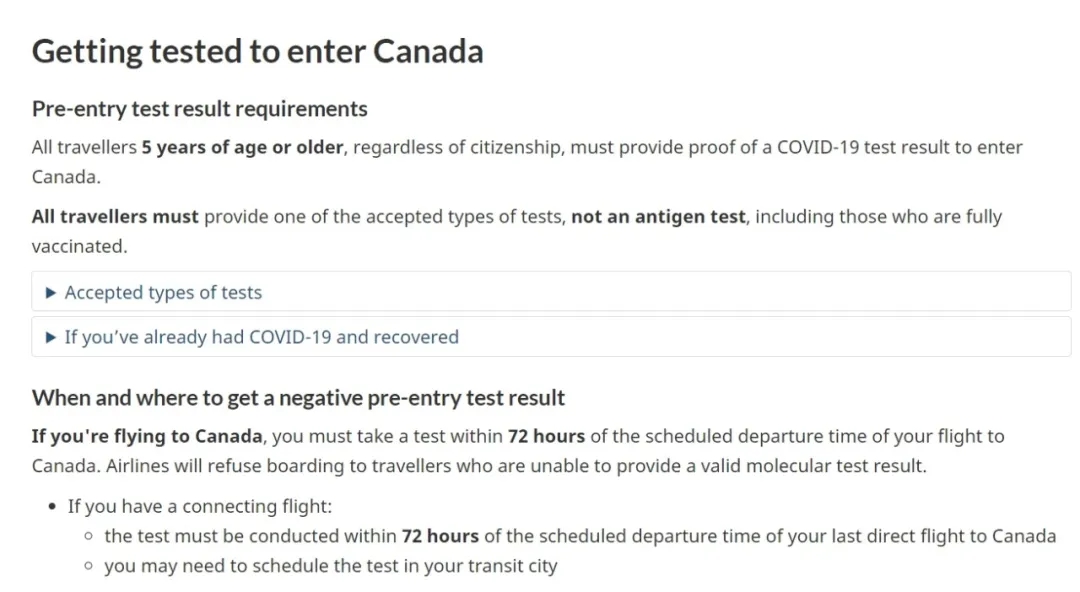Image resolution: width=1080 pixels, height=592 pixels.
Task: Click the hollow bullet before "you may need to schedule"
Action: click(90, 567)
